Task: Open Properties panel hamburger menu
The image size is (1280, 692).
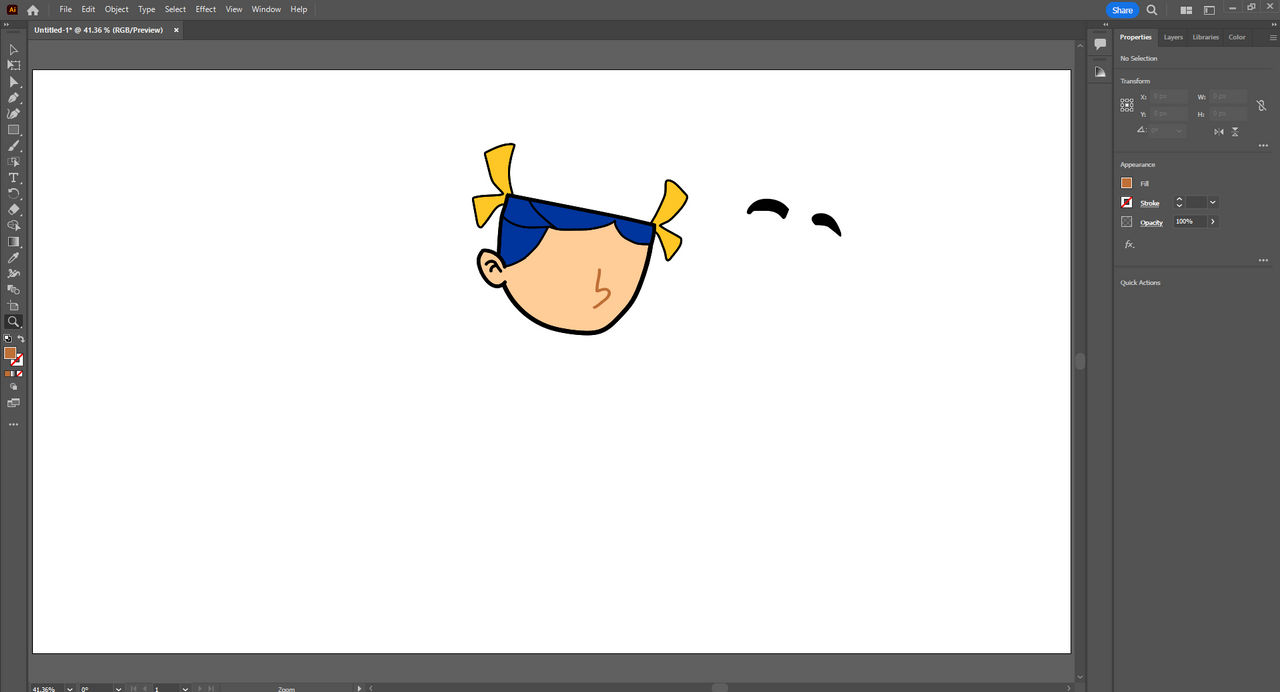Action: click(1273, 37)
